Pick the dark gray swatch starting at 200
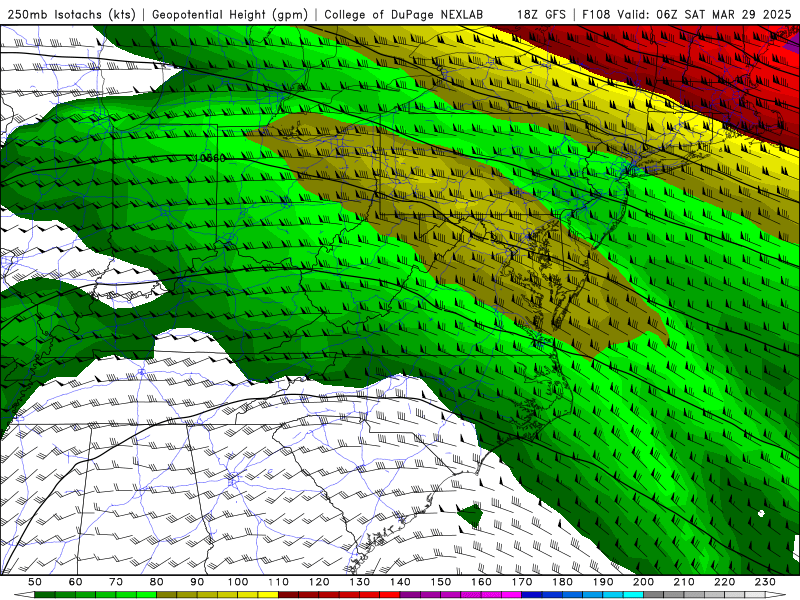Viewport: 800px width, 600px height. 654,595
